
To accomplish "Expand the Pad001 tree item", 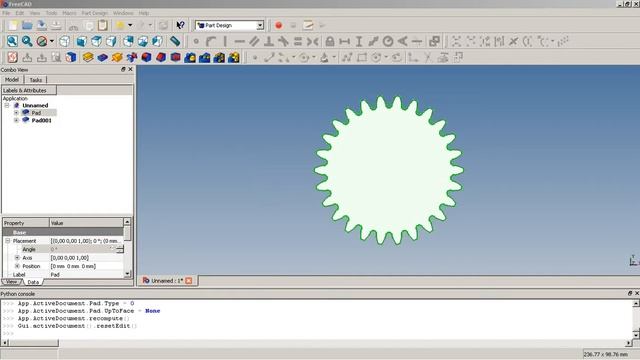I will (x=16, y=120).
